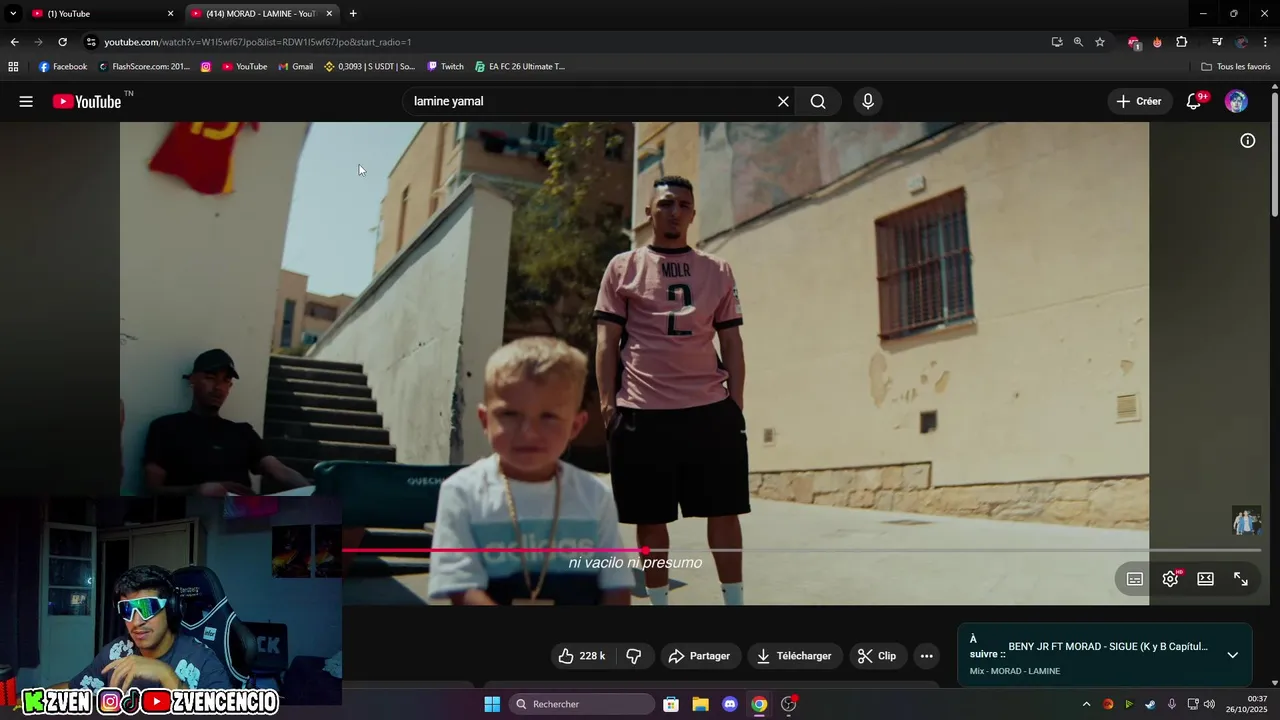Image resolution: width=1280 pixels, height=720 pixels.
Task: Open the Windows Start menu
Action: tap(492, 704)
